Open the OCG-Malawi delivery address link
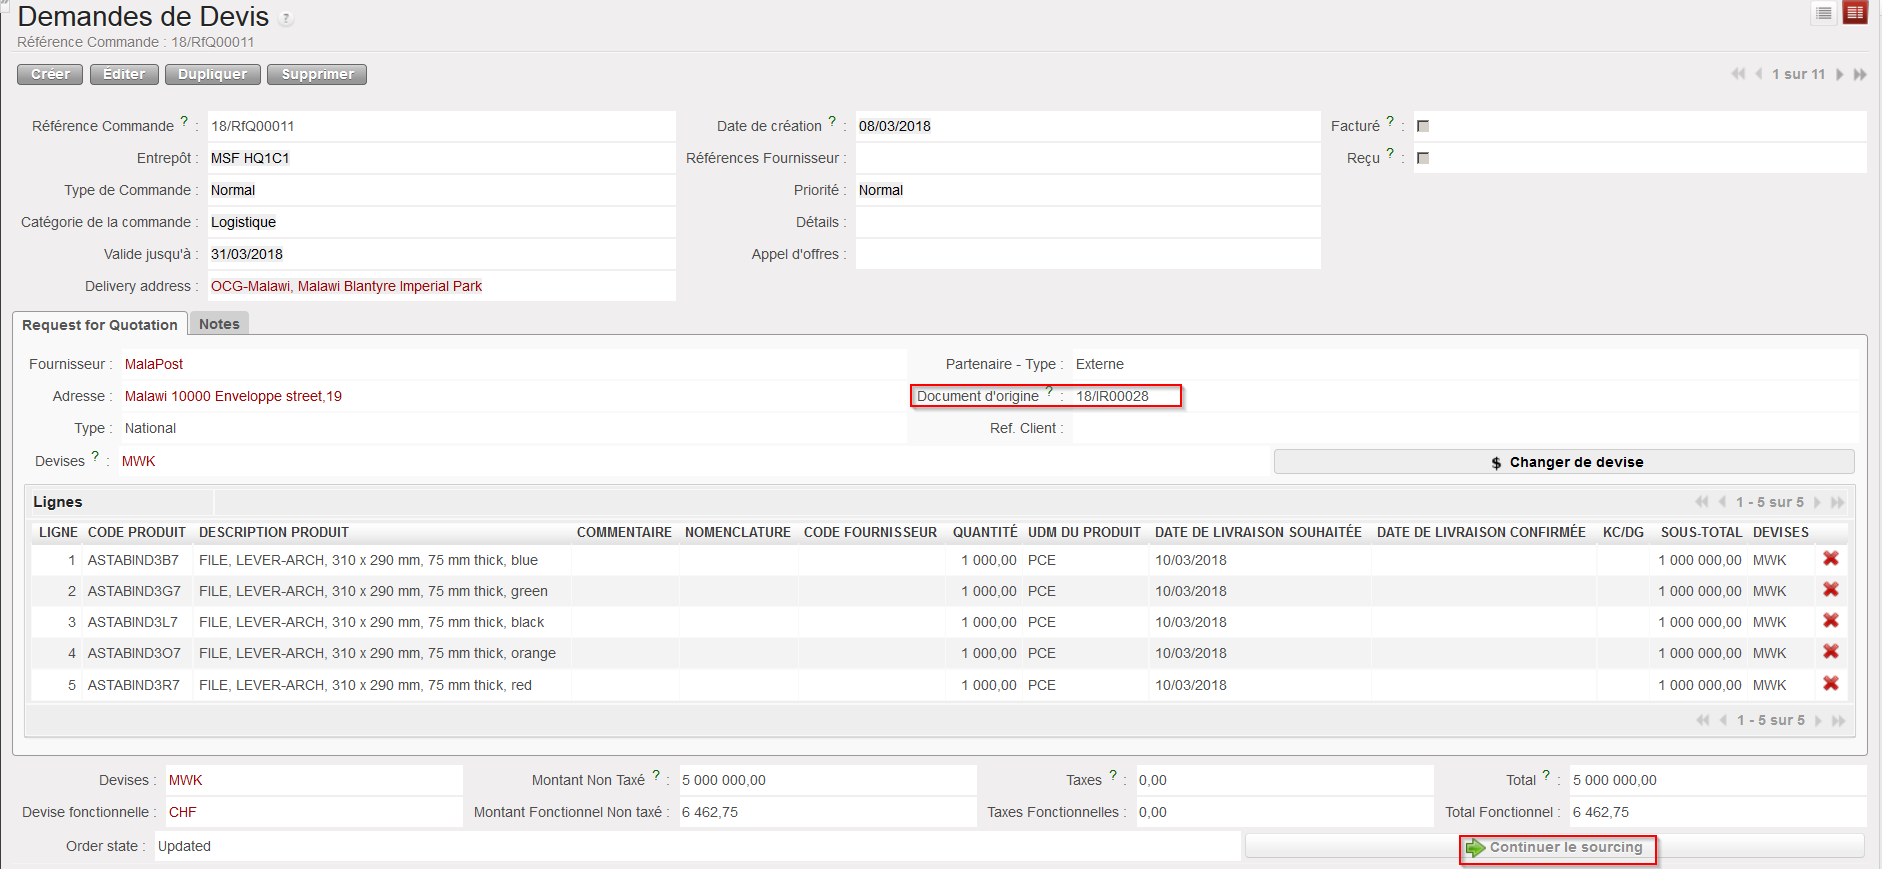The image size is (1882, 869). tap(346, 286)
